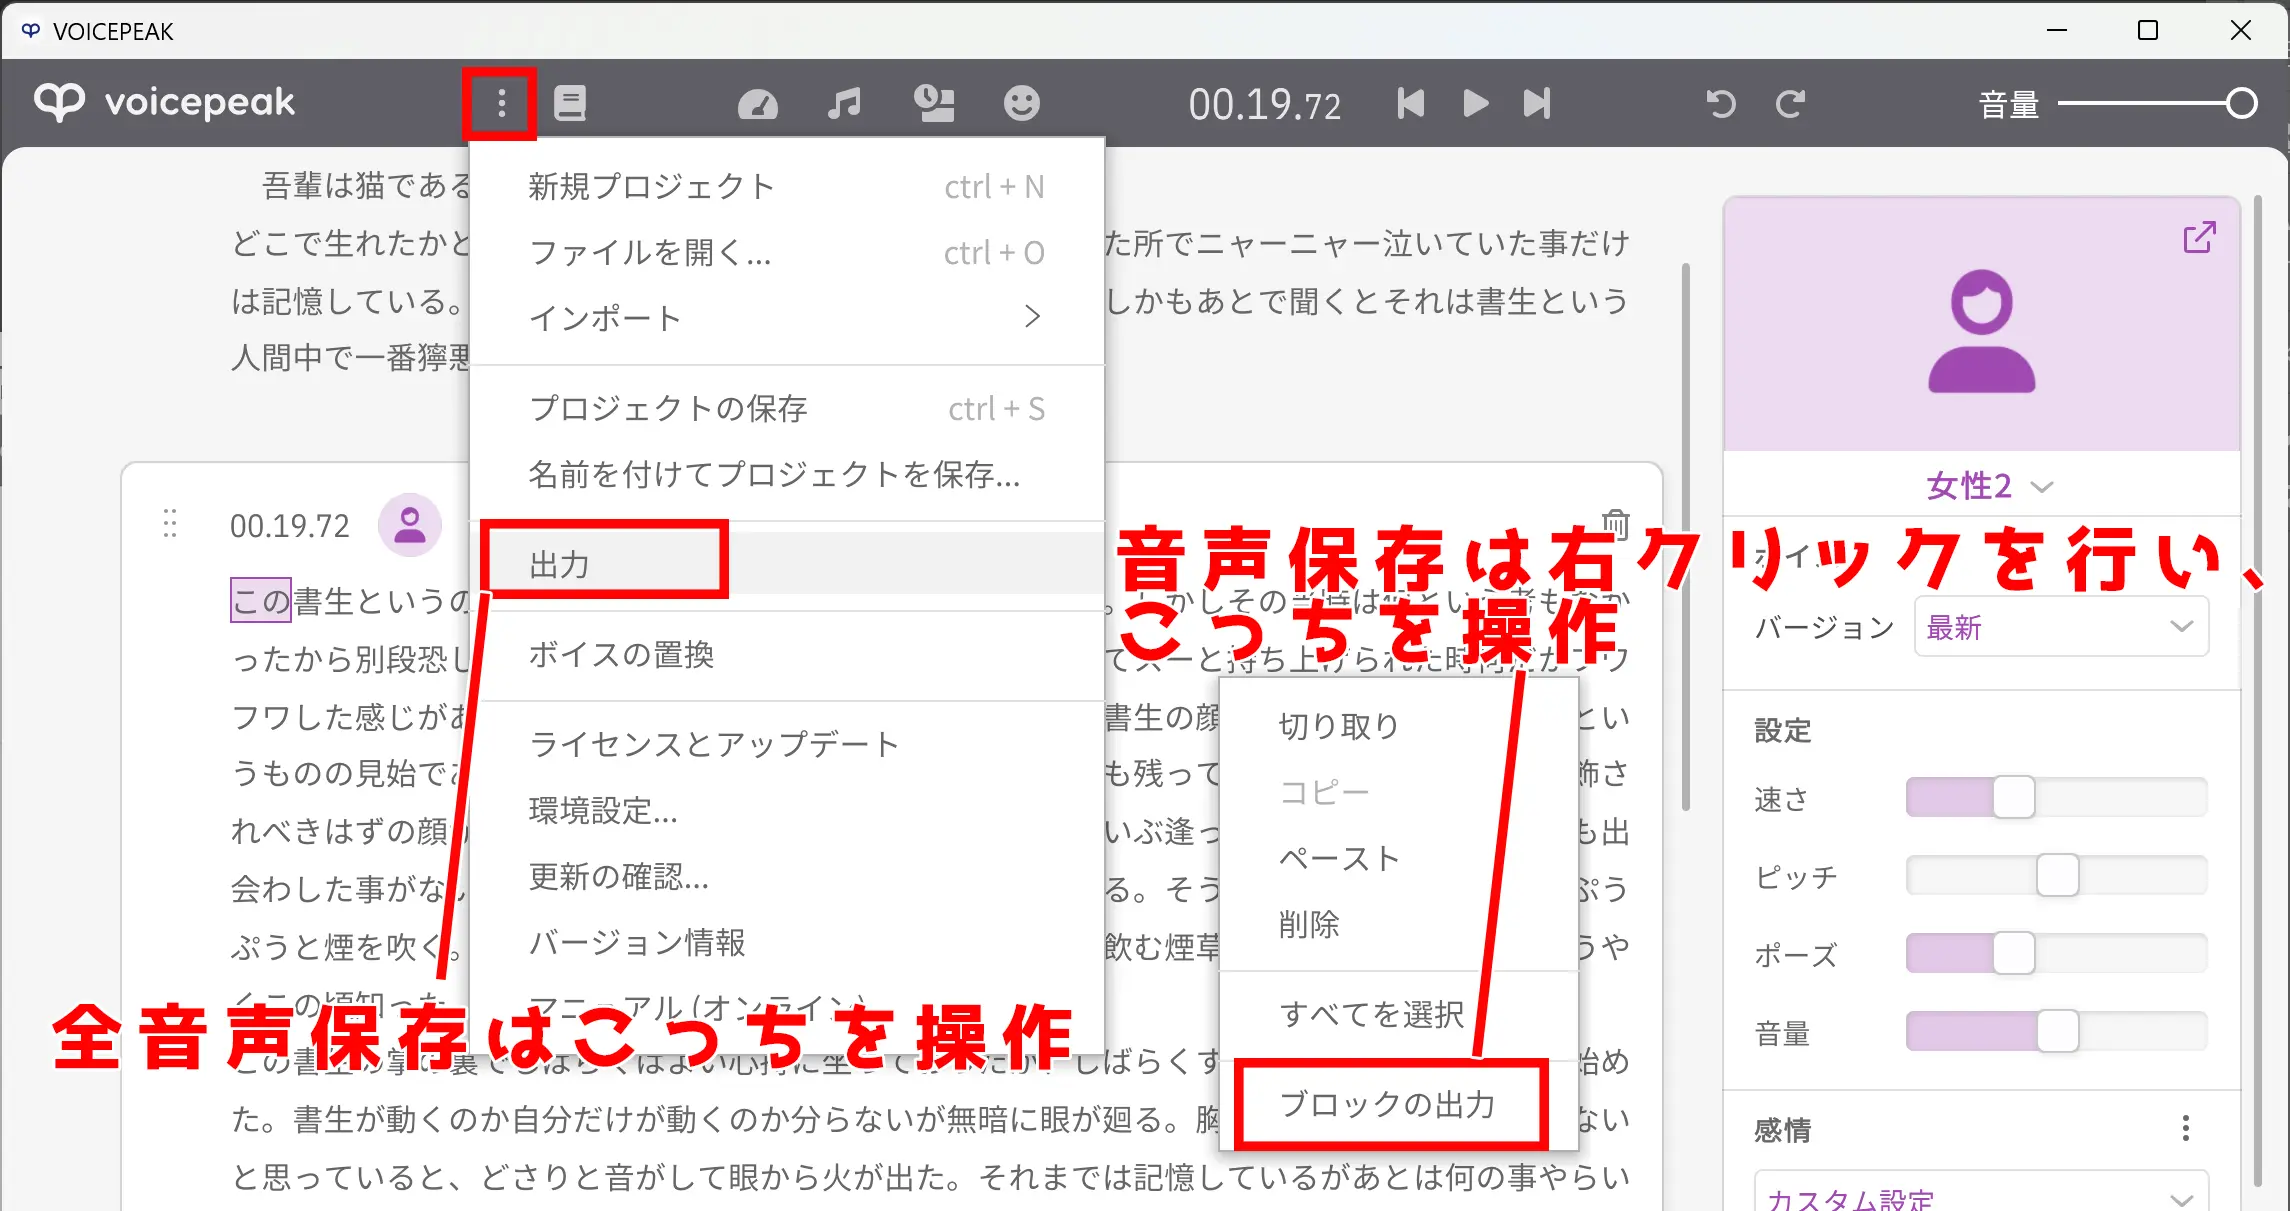Screen dimensions: 2290x1211
Task: Open the three-dot main menu button
Action: coord(501,103)
